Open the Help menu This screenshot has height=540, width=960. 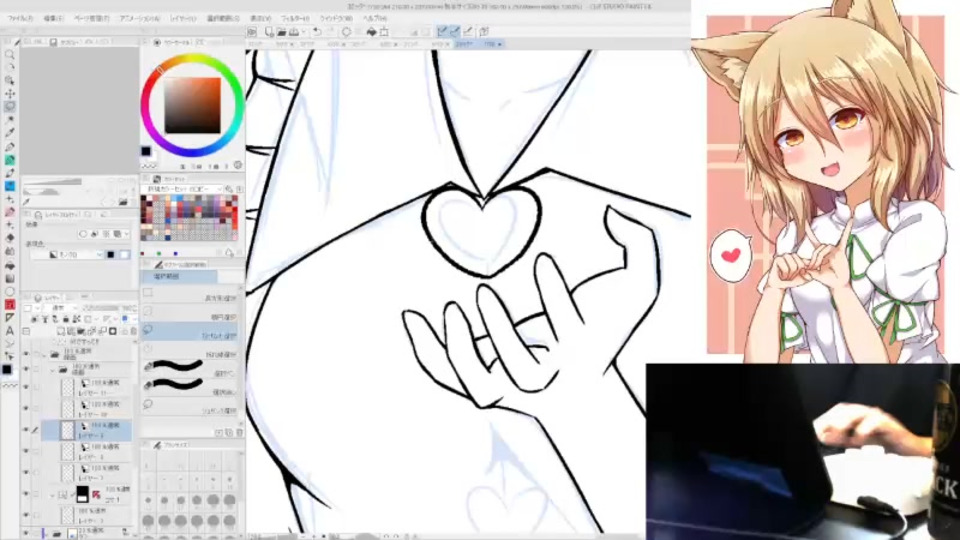pos(375,18)
